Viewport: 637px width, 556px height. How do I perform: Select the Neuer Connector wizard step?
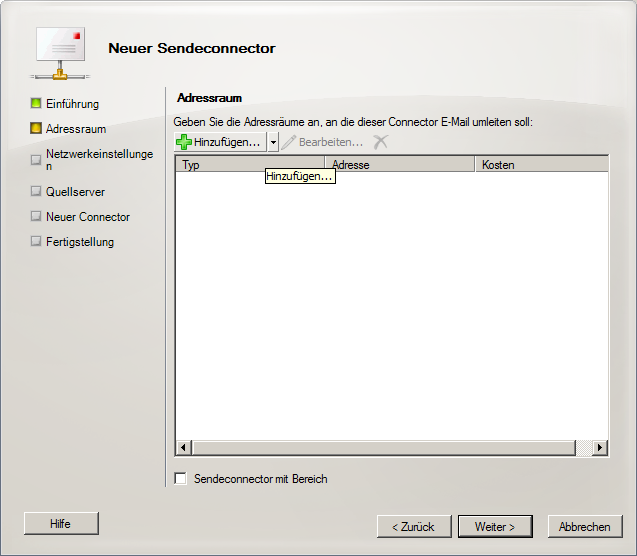click(88, 217)
